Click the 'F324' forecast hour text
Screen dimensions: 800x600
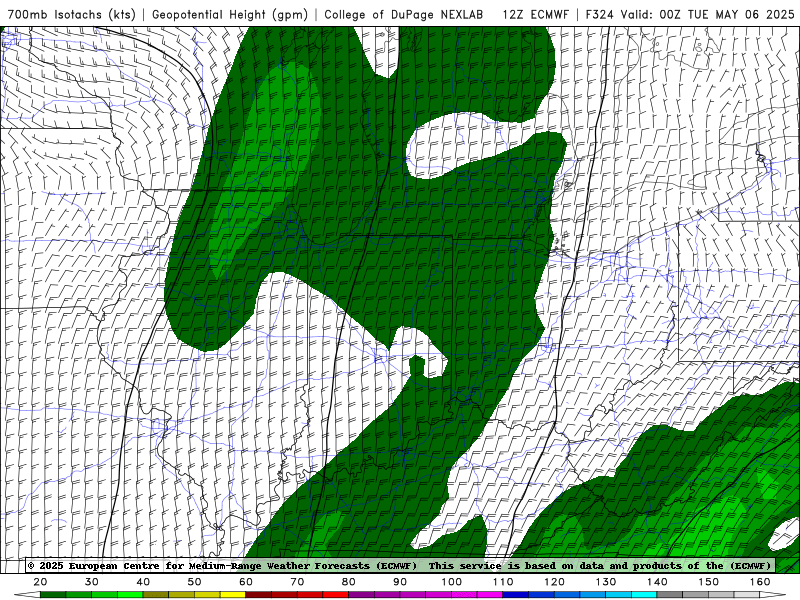(599, 15)
